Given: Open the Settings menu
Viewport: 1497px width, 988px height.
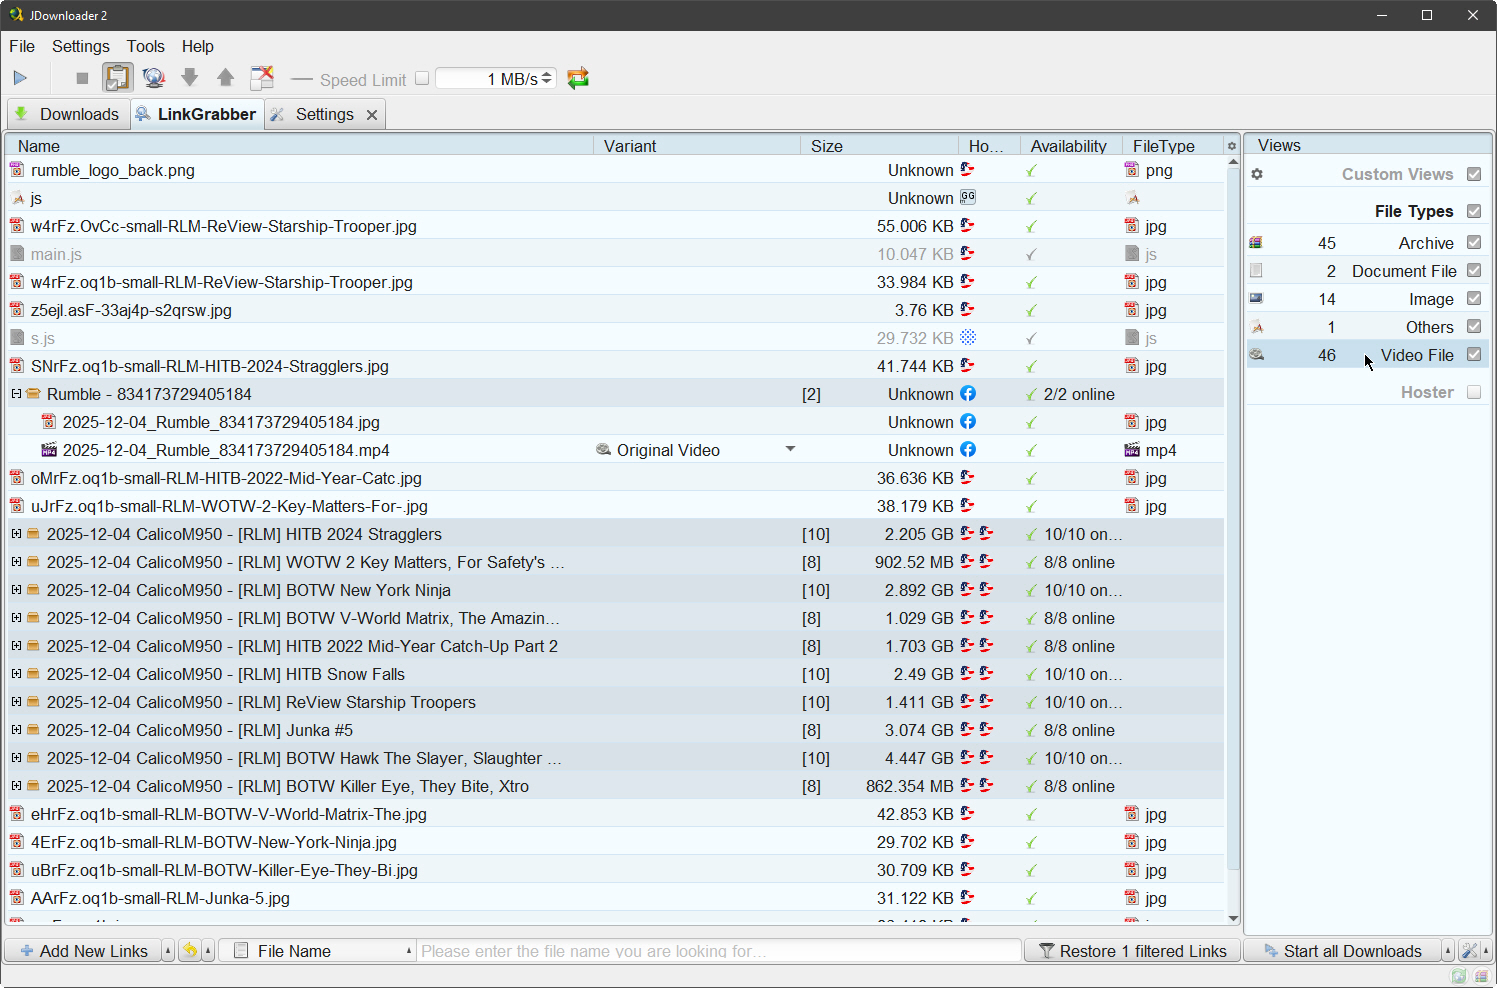Looking at the screenshot, I should [81, 46].
